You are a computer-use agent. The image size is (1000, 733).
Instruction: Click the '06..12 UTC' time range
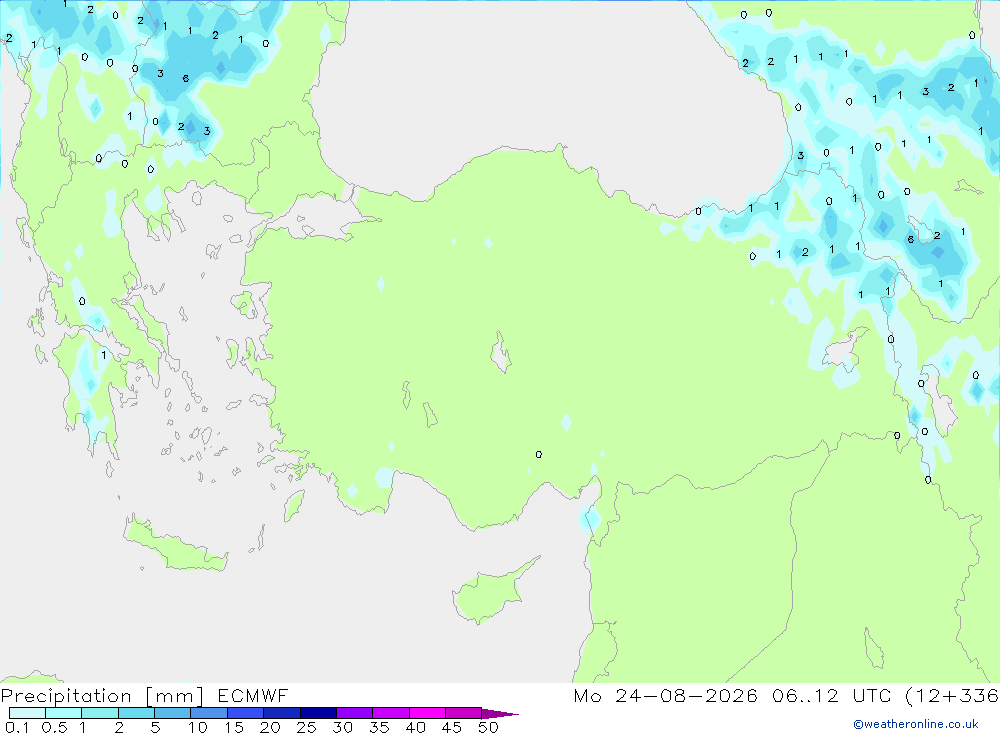pyautogui.click(x=830, y=695)
